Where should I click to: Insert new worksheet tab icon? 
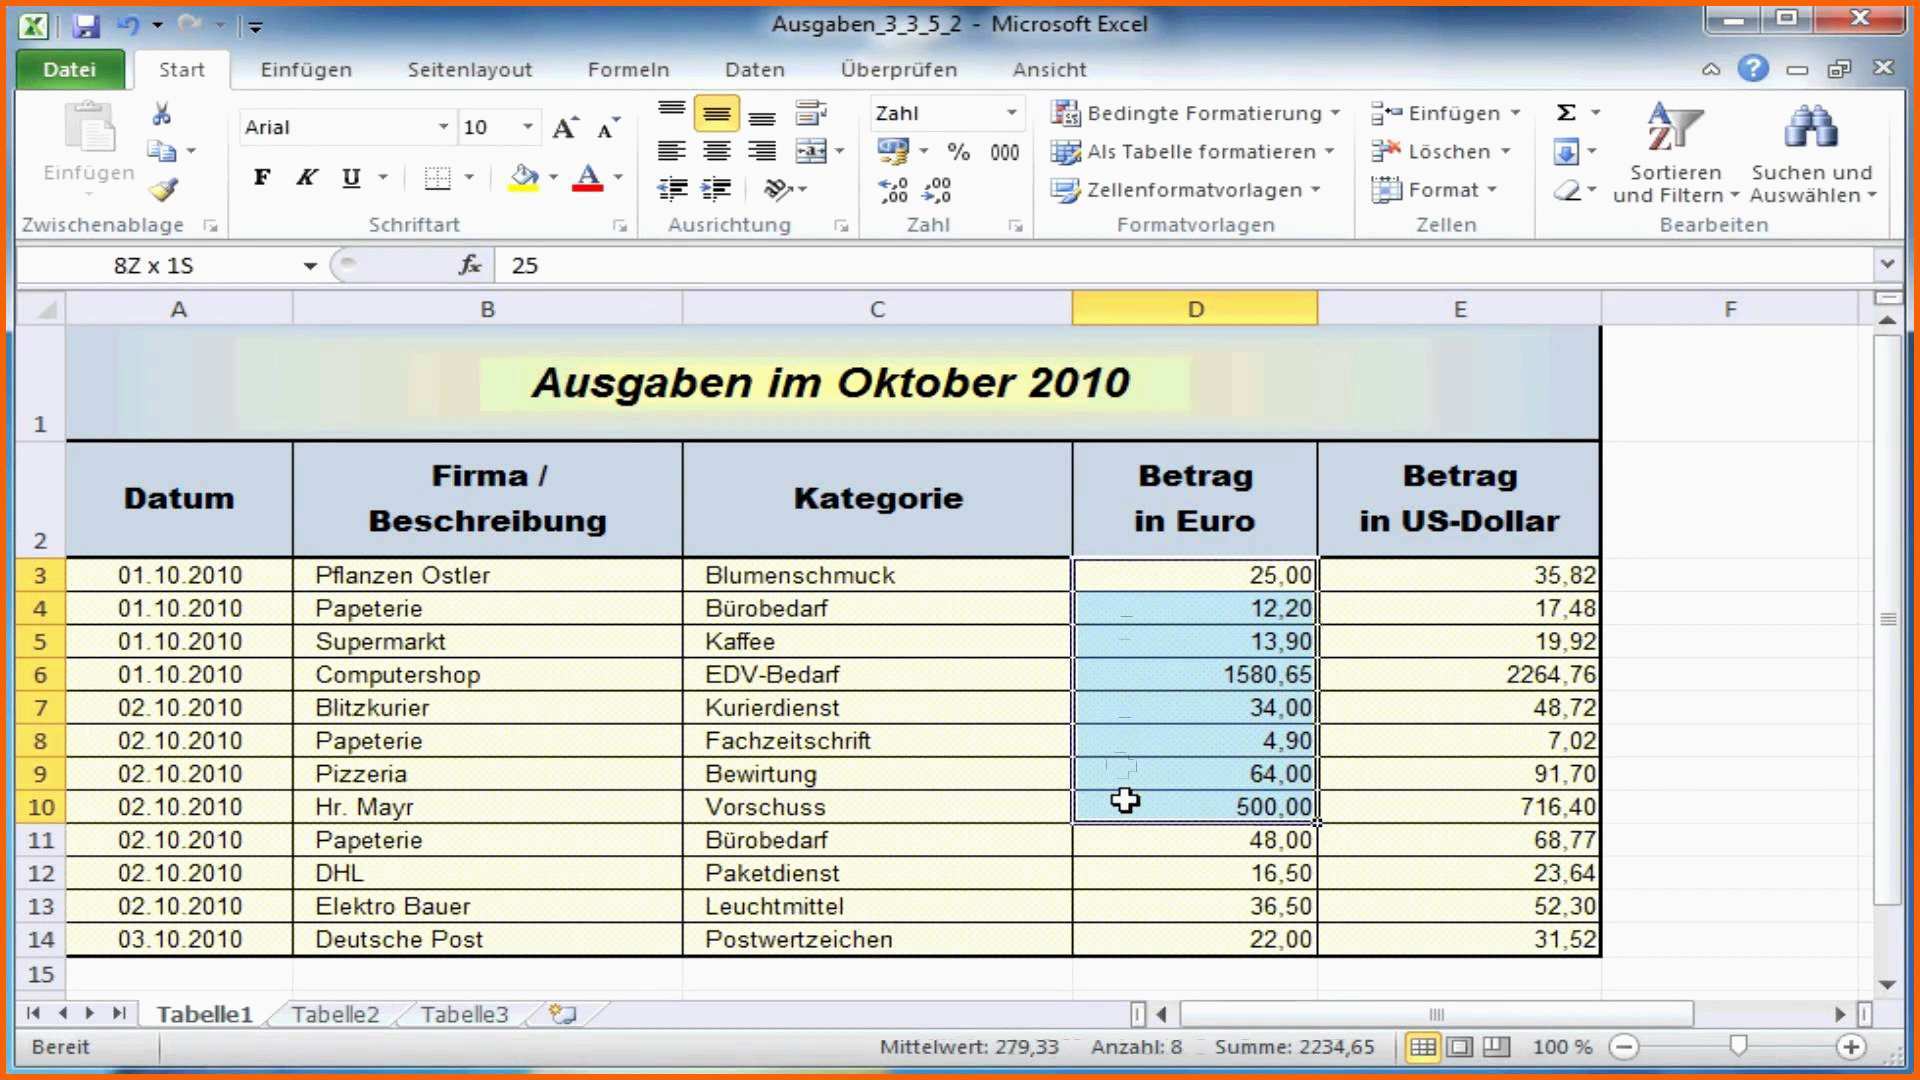(564, 1014)
